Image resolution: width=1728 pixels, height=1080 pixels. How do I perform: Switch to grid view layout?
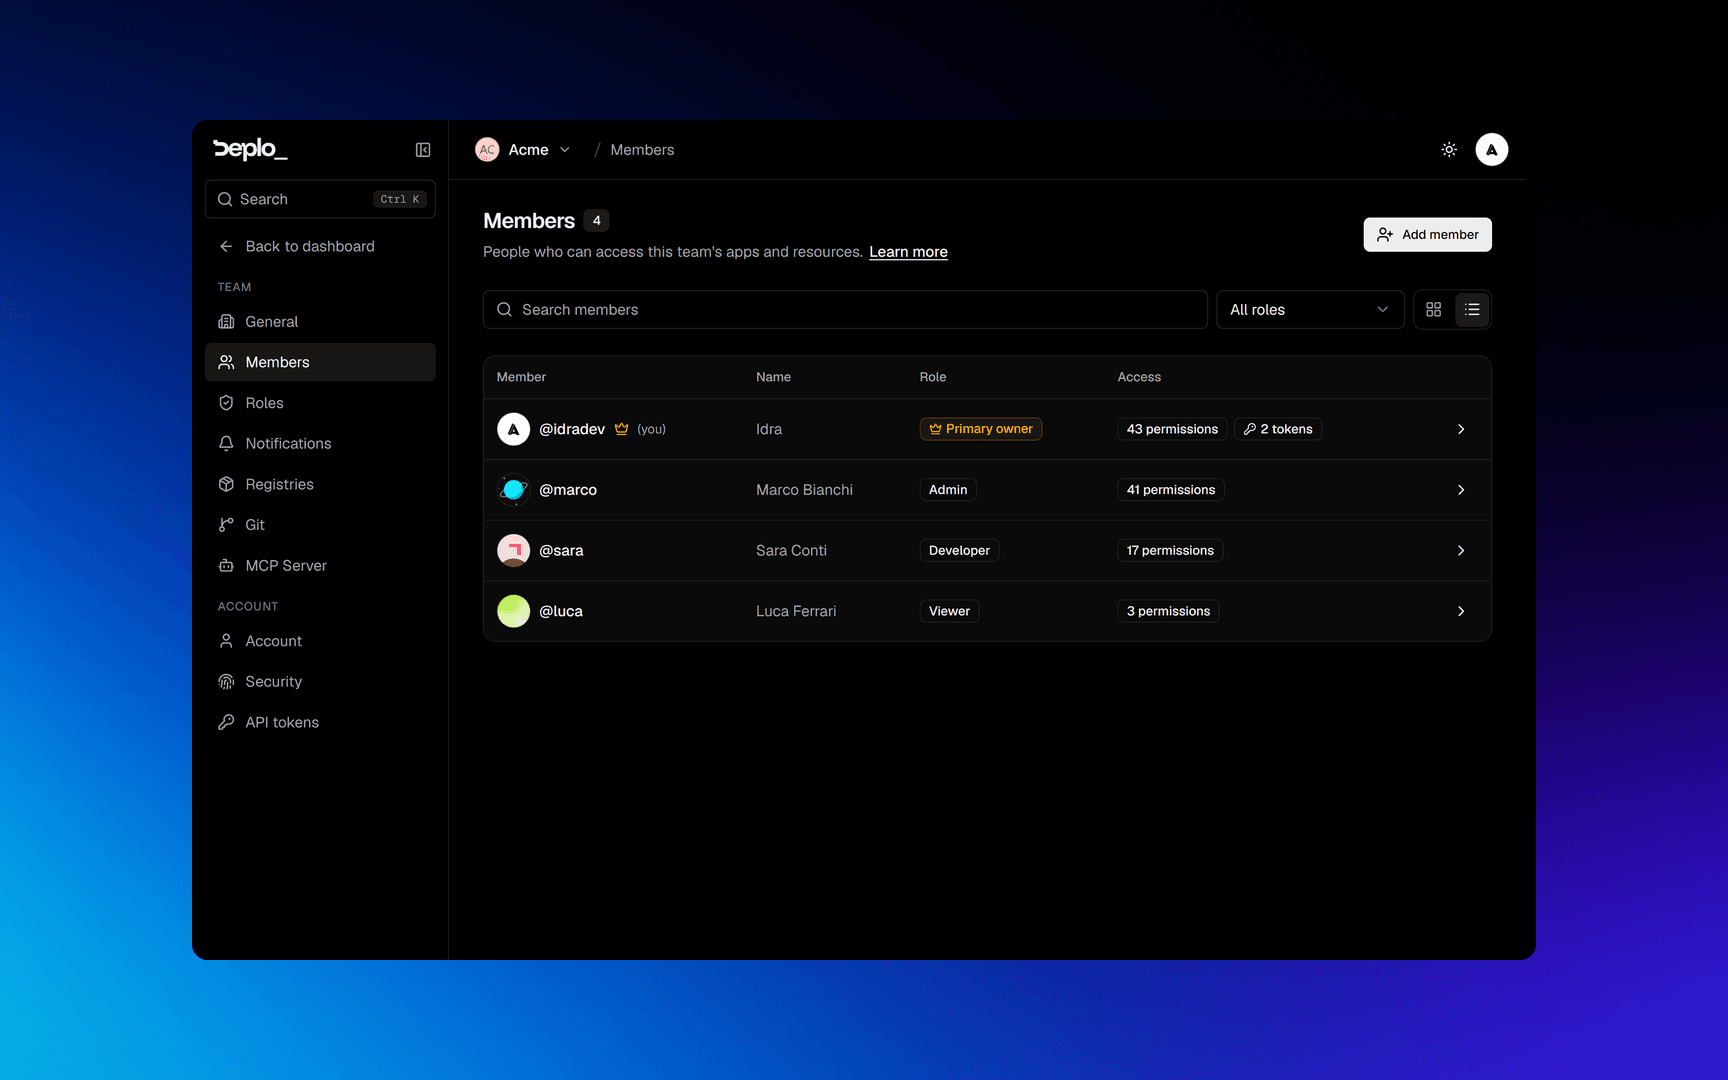point(1433,310)
